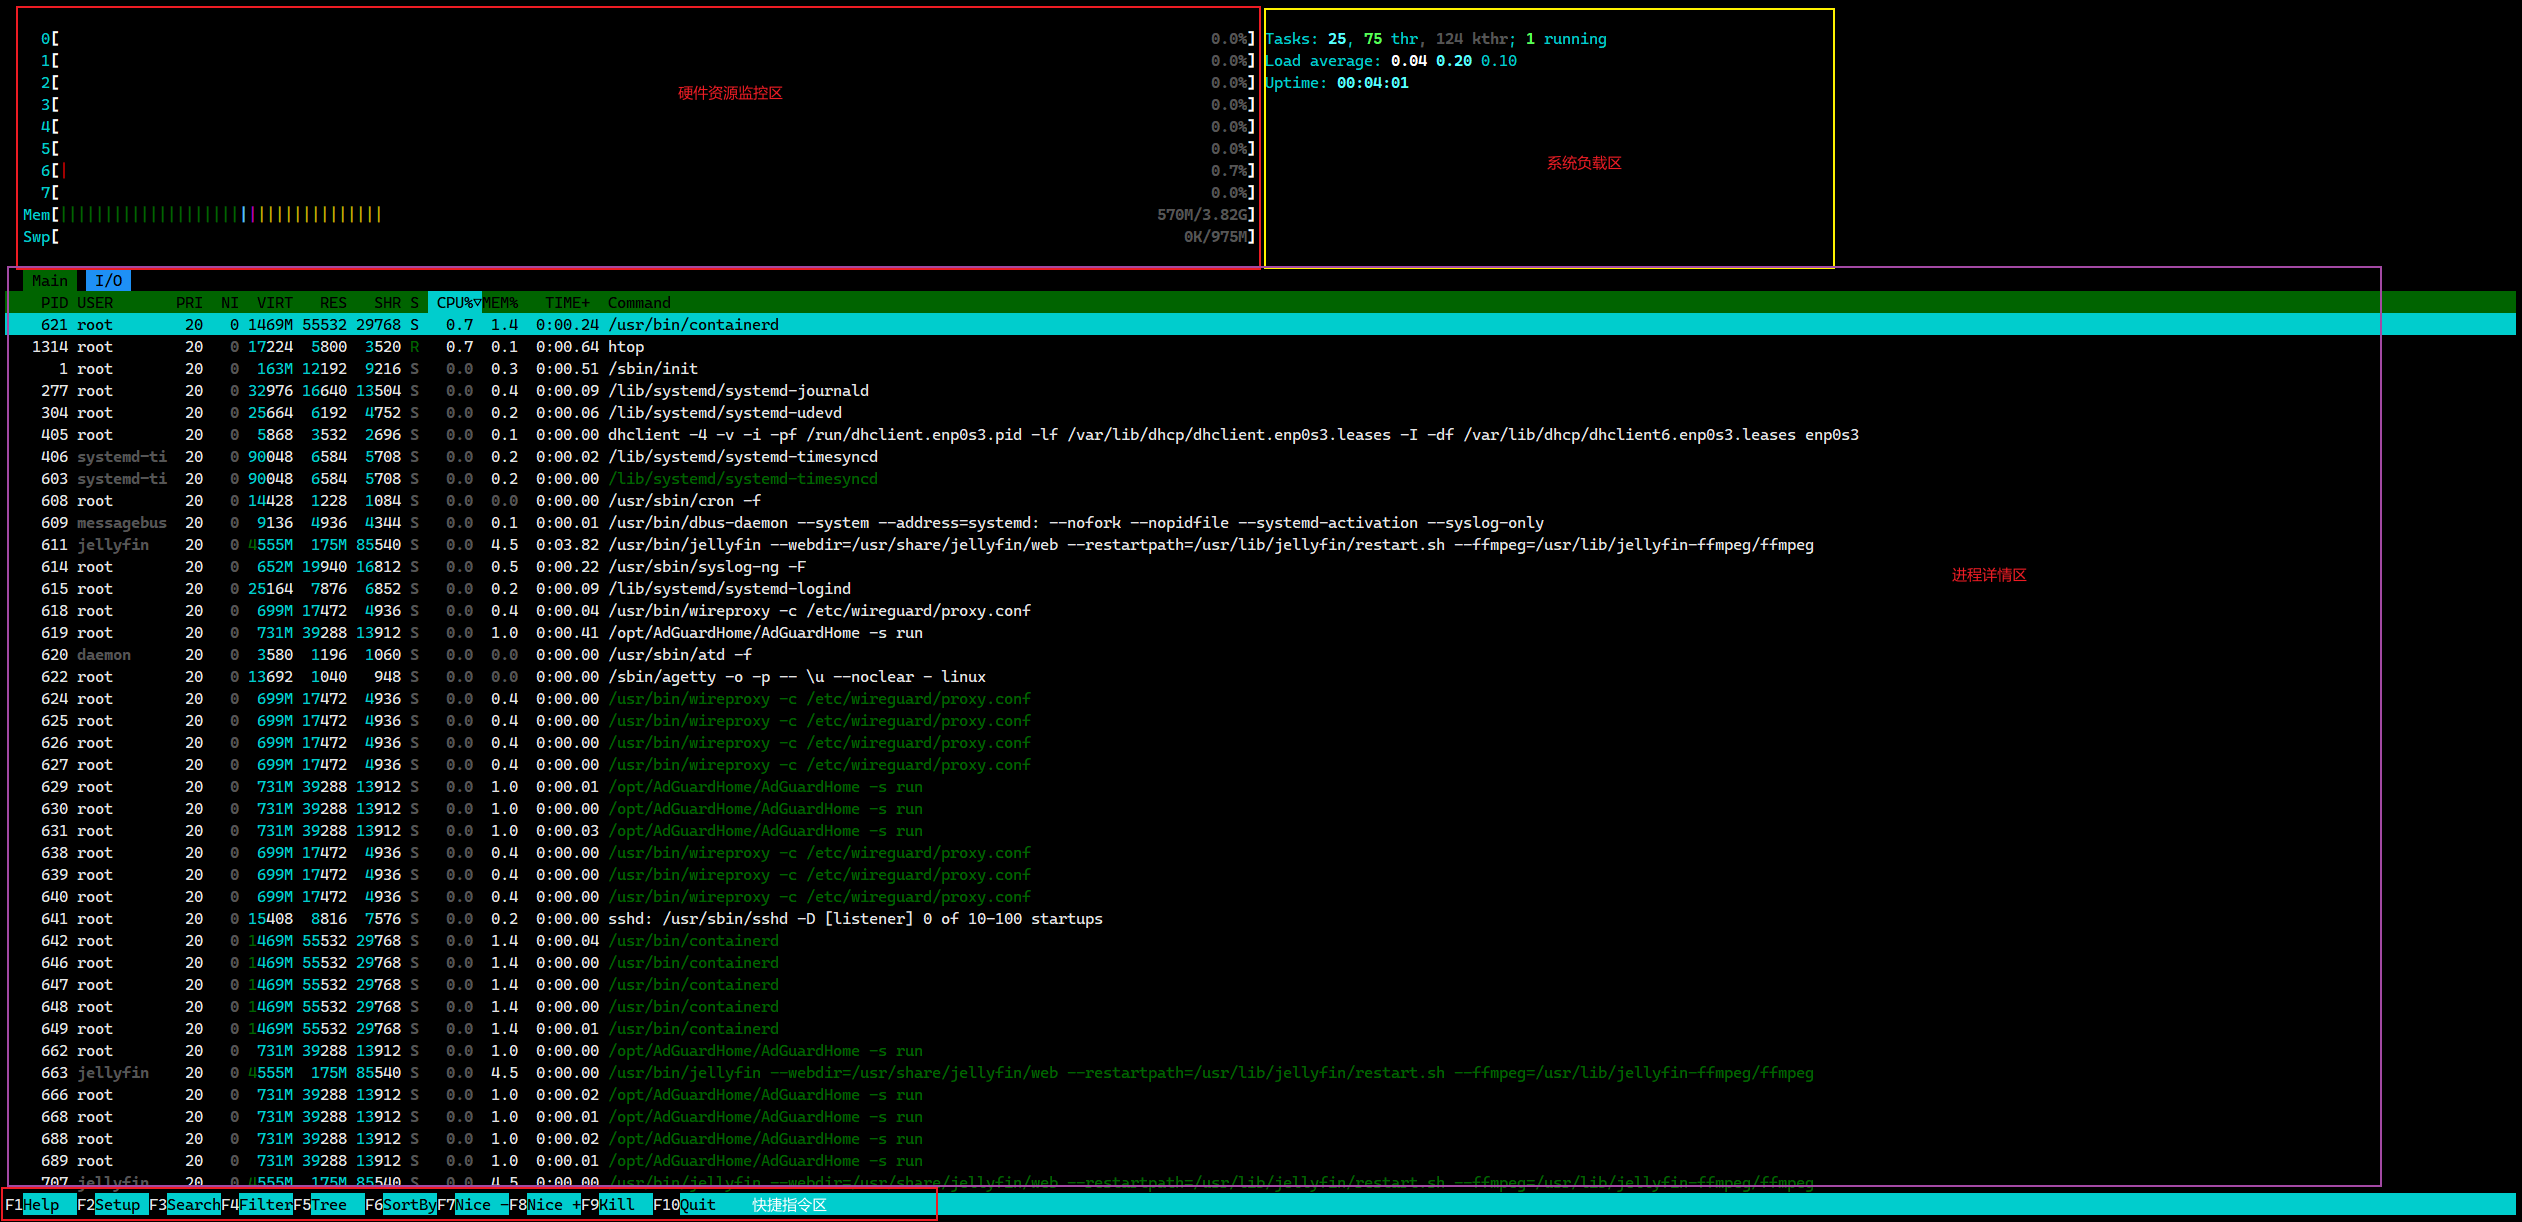Select the dbus-daemon process row

(1260, 523)
